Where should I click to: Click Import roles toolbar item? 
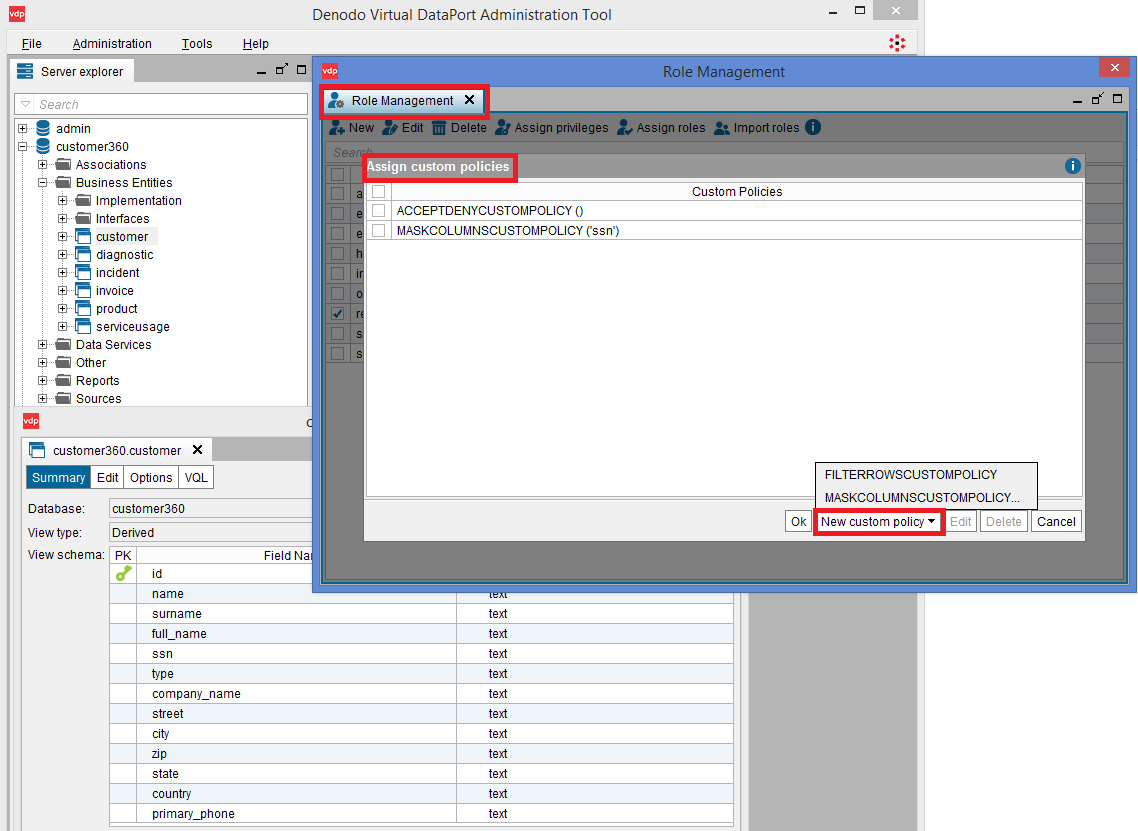click(757, 128)
